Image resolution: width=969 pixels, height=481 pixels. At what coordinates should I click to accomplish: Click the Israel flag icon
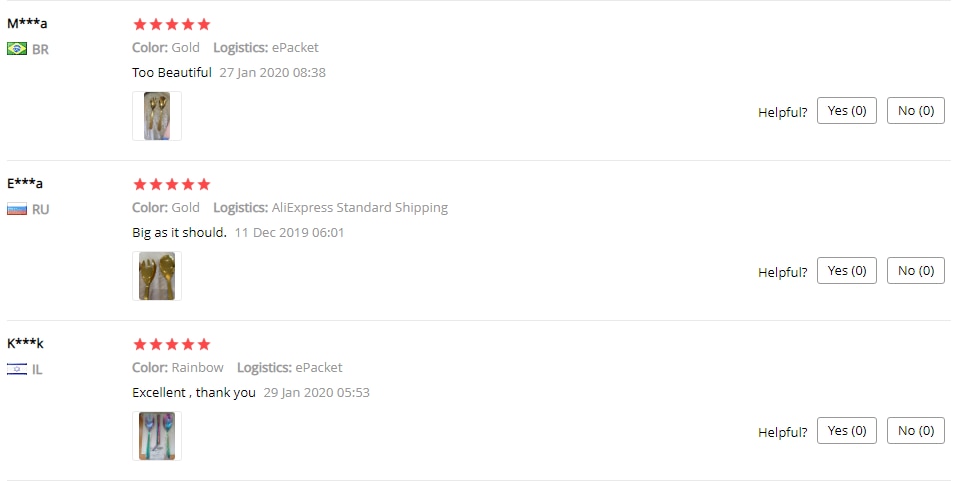click(17, 369)
